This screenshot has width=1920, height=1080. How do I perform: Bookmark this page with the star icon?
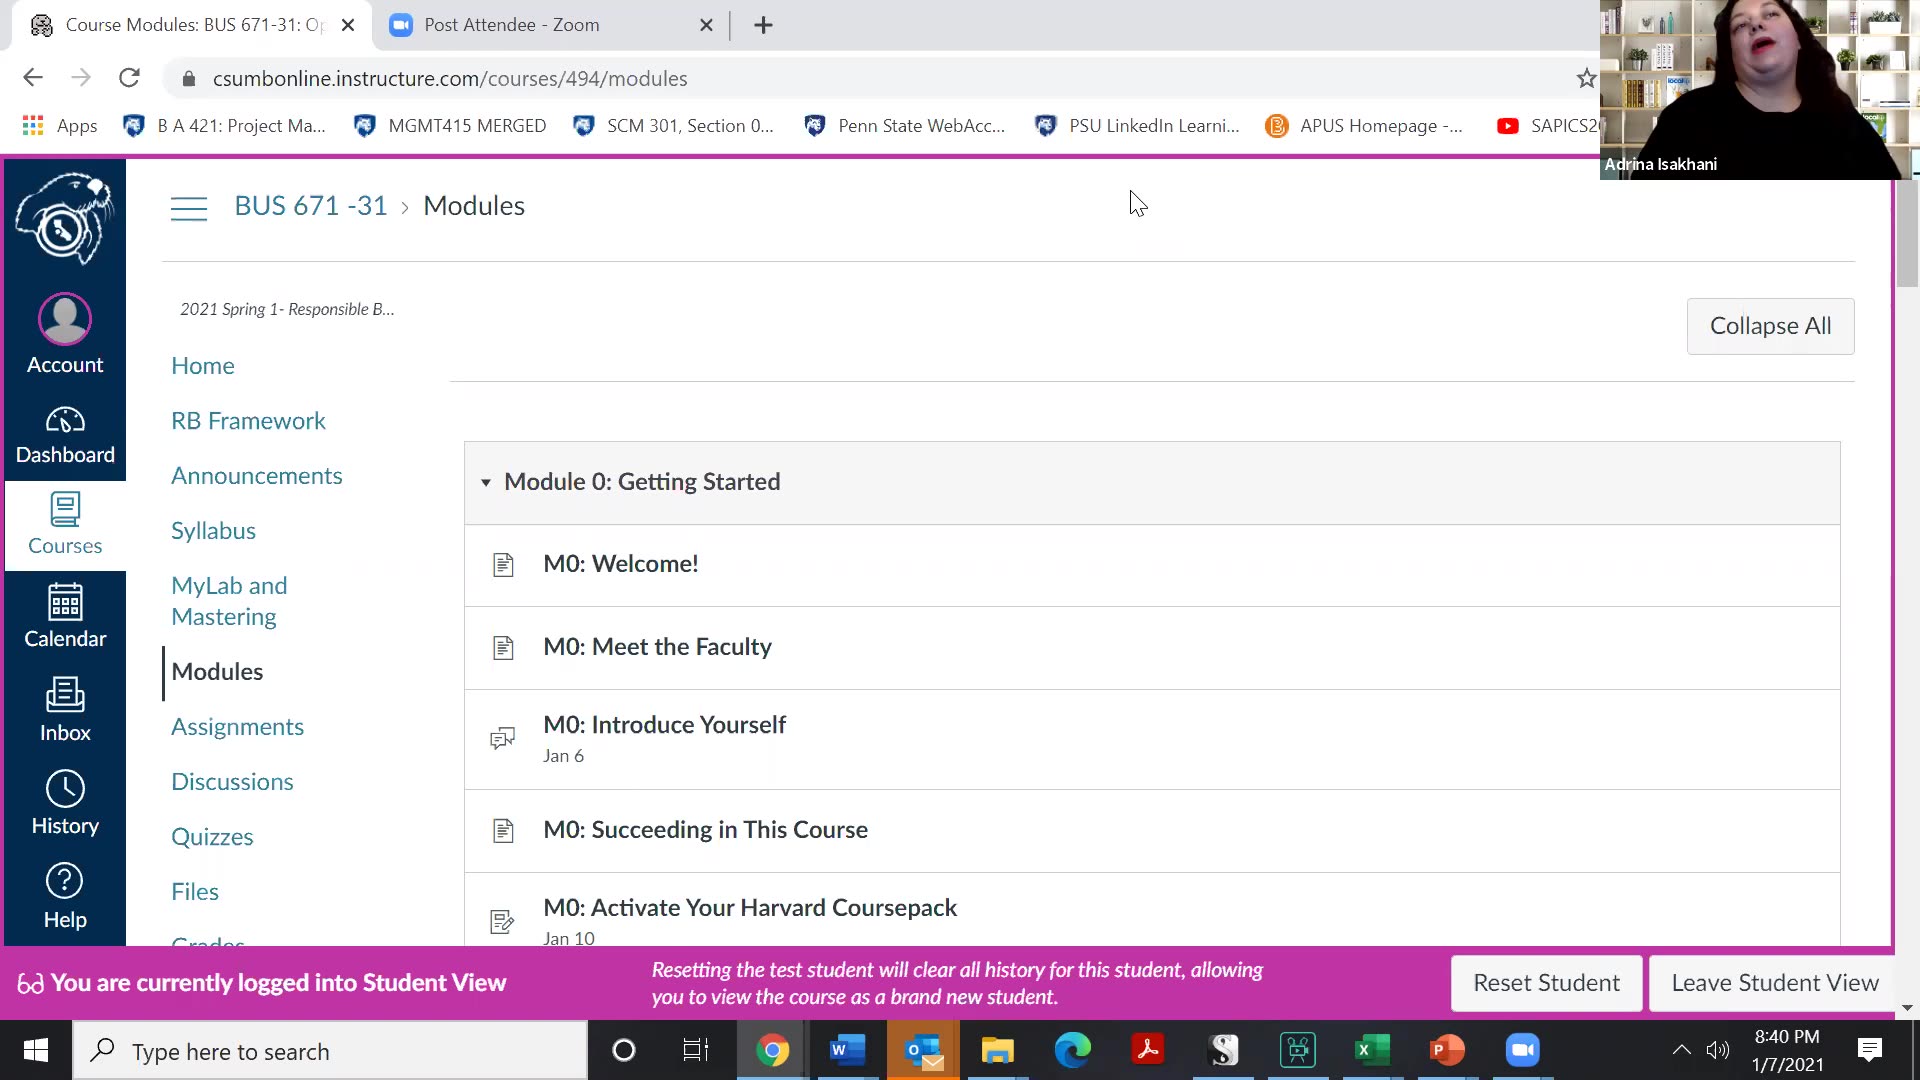[x=1586, y=78]
